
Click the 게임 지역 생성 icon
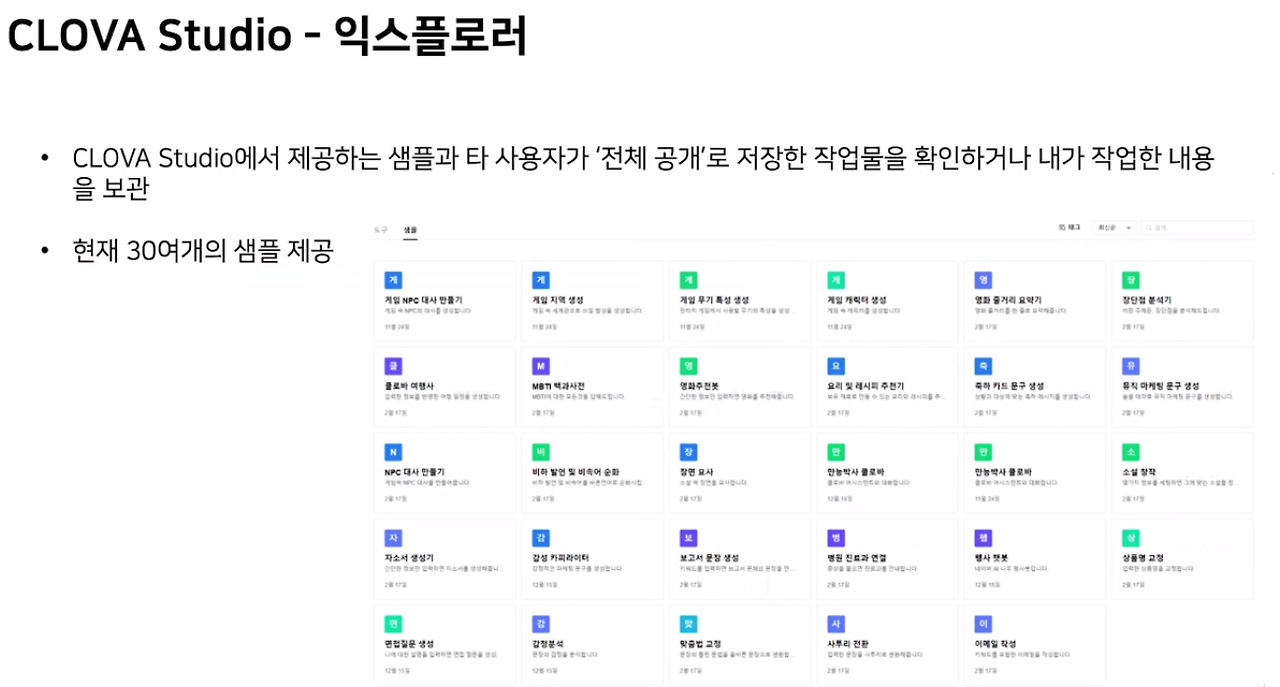[541, 280]
